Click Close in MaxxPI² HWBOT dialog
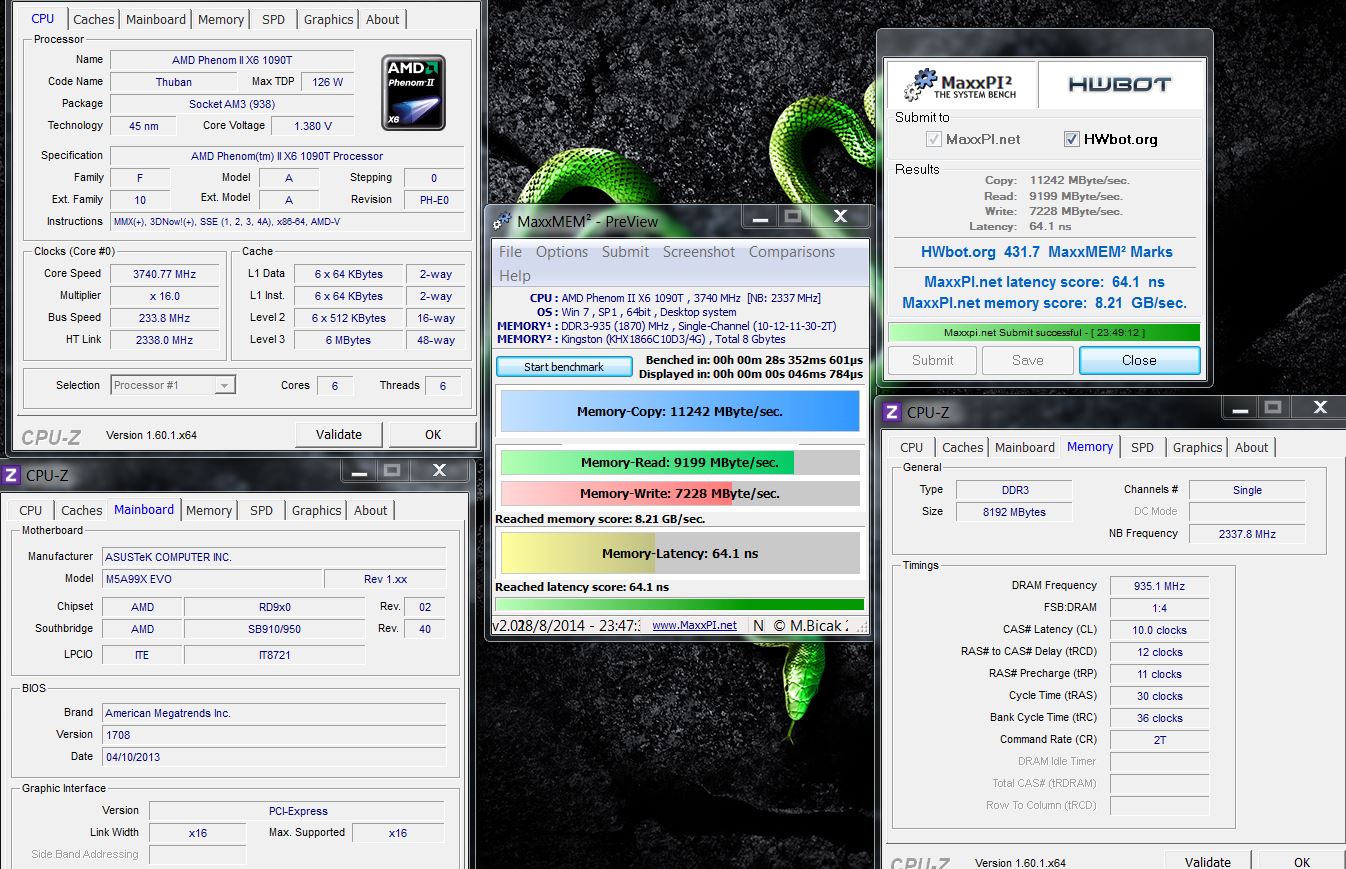 (x=1139, y=360)
